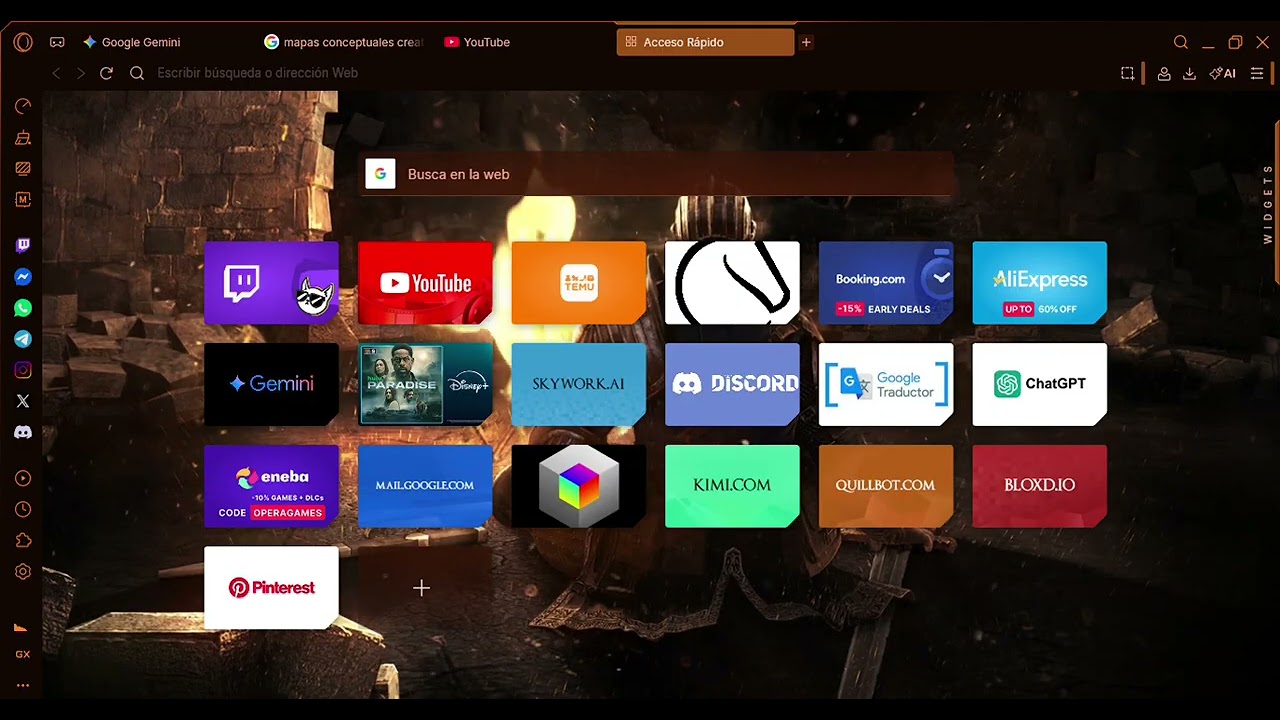Open GX Control speedometer in sidebar

click(23, 106)
